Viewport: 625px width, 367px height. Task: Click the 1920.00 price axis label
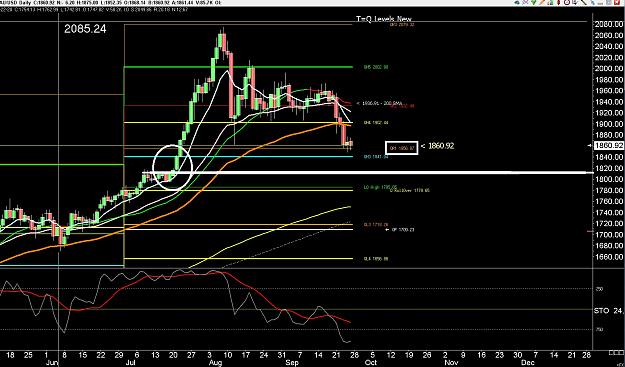pyautogui.click(x=609, y=113)
